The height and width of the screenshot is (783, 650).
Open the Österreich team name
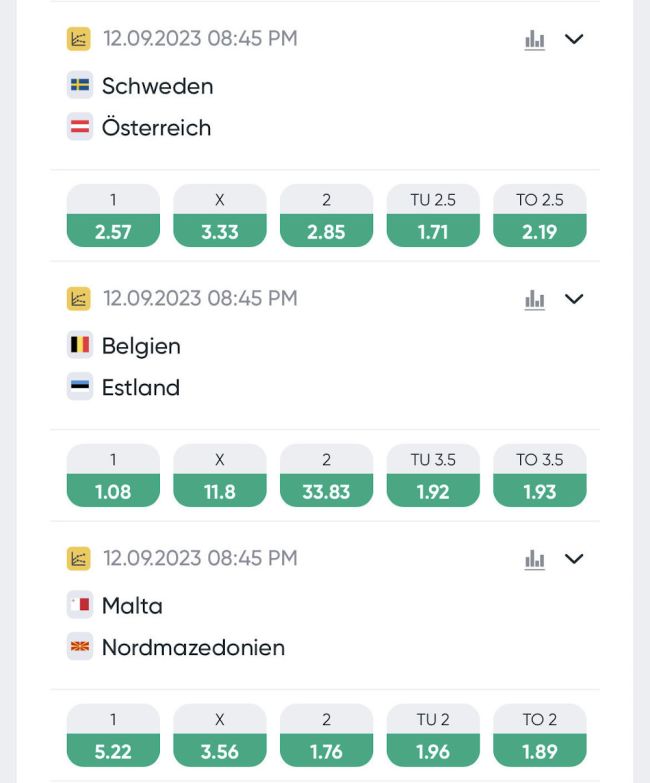(156, 128)
